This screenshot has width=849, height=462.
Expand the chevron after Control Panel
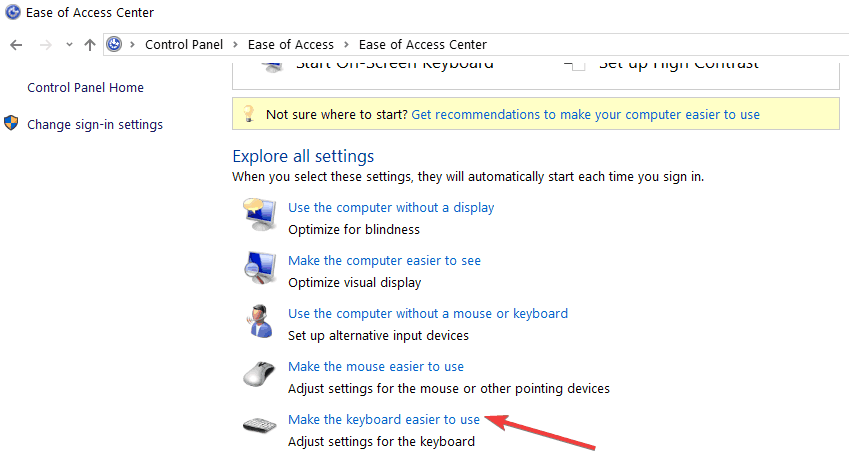tap(236, 44)
